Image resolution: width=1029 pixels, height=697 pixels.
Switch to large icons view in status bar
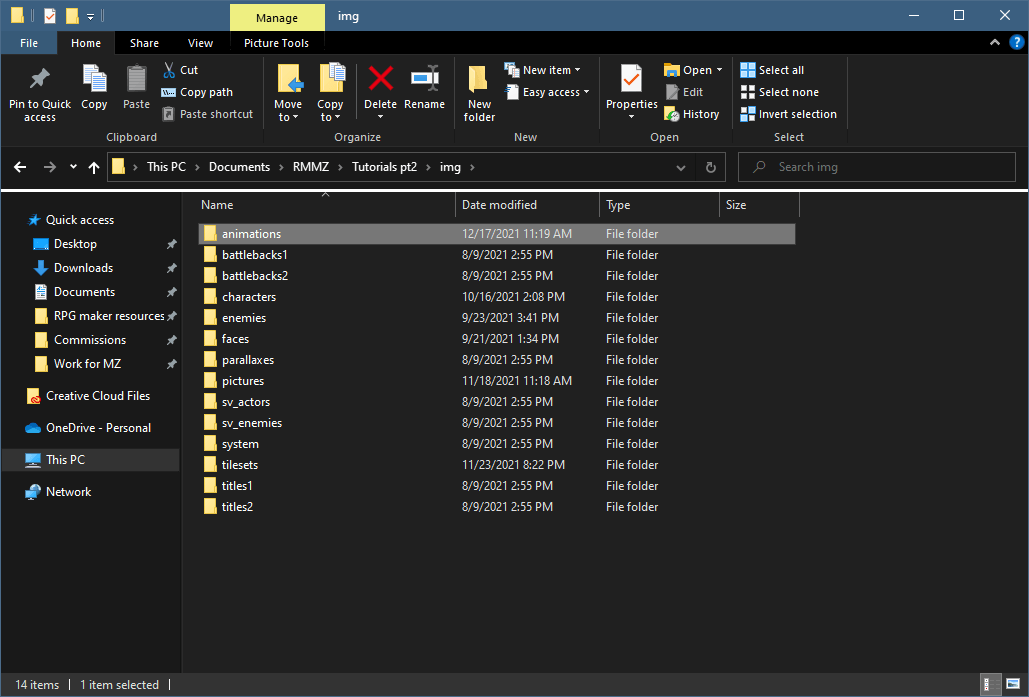tap(1013, 685)
